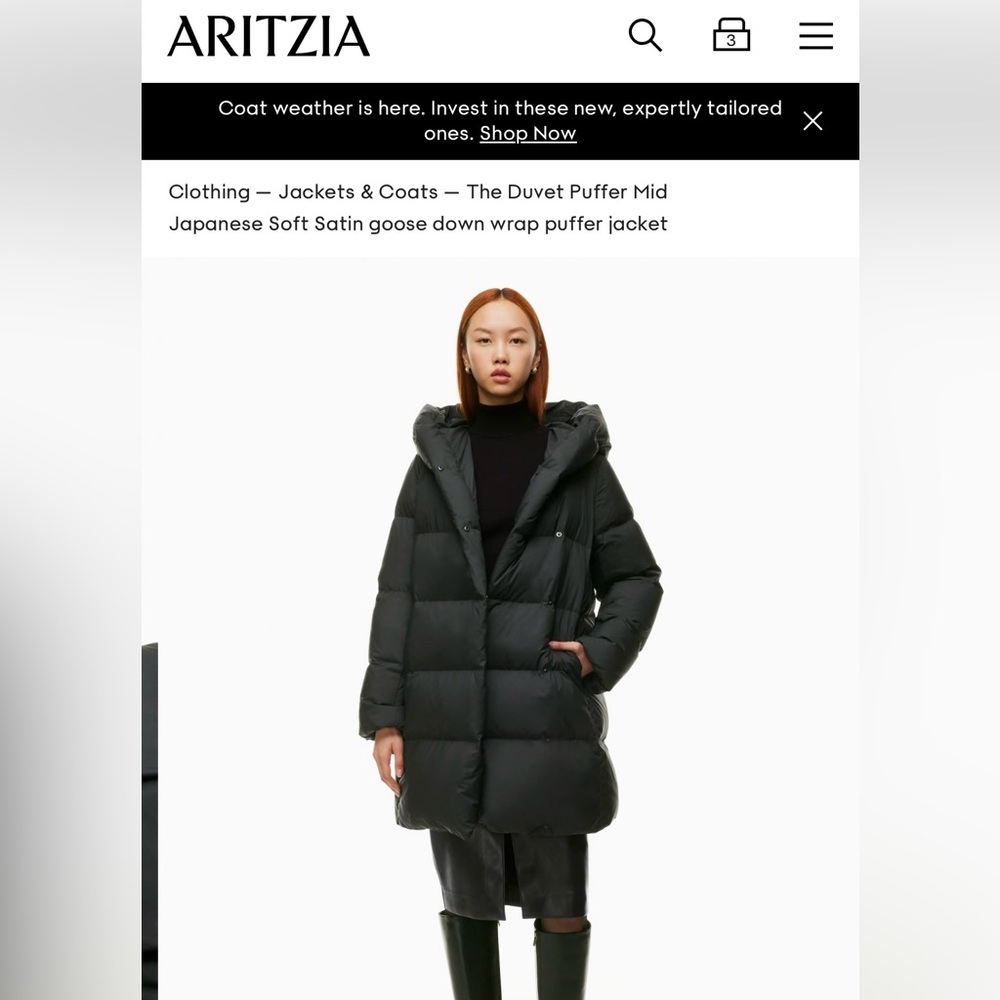Click the ARITZIA logo
The width and height of the screenshot is (1000, 1000).
click(268, 36)
